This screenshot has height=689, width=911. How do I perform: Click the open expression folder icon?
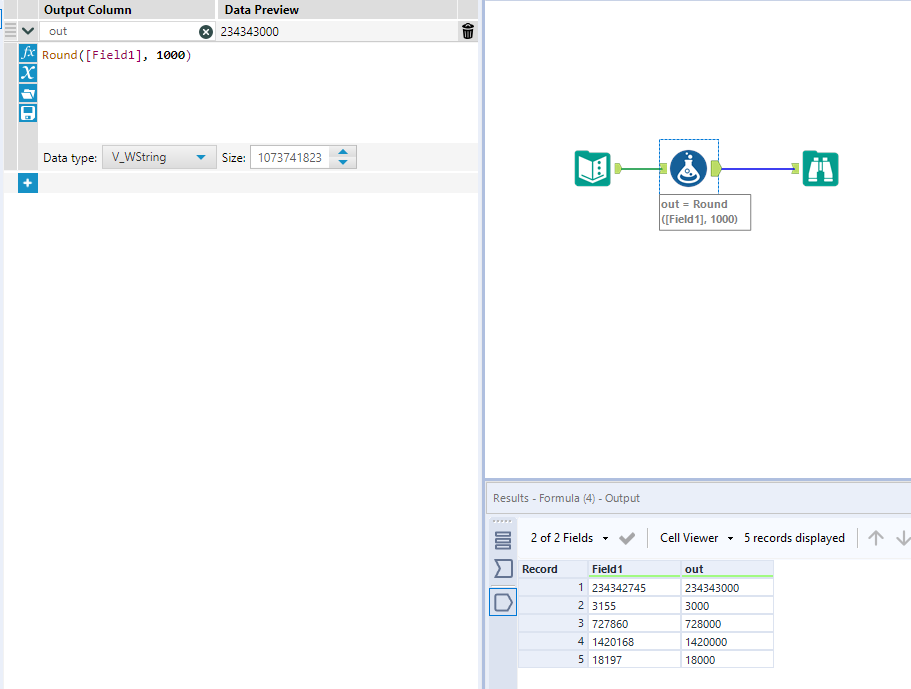tap(27, 93)
